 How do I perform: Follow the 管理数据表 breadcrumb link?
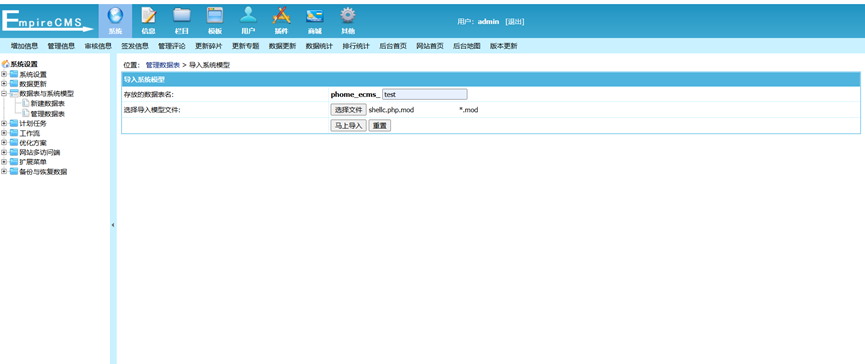163,65
